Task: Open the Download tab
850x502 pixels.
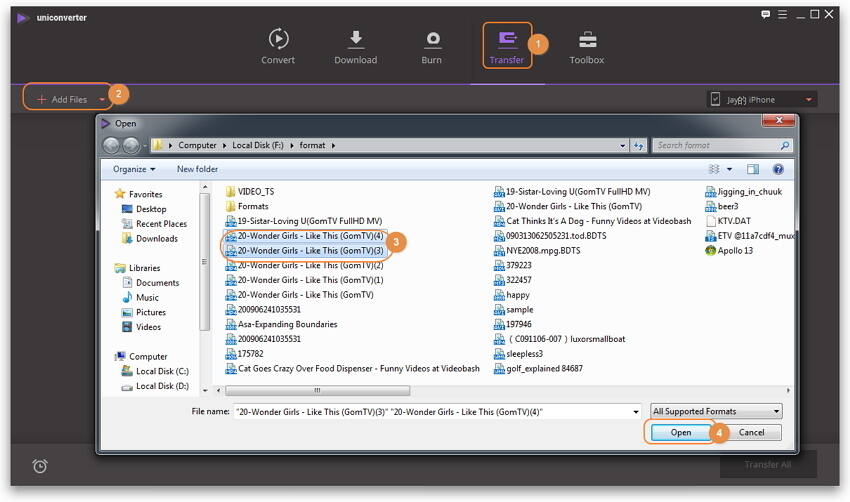Action: point(356,46)
